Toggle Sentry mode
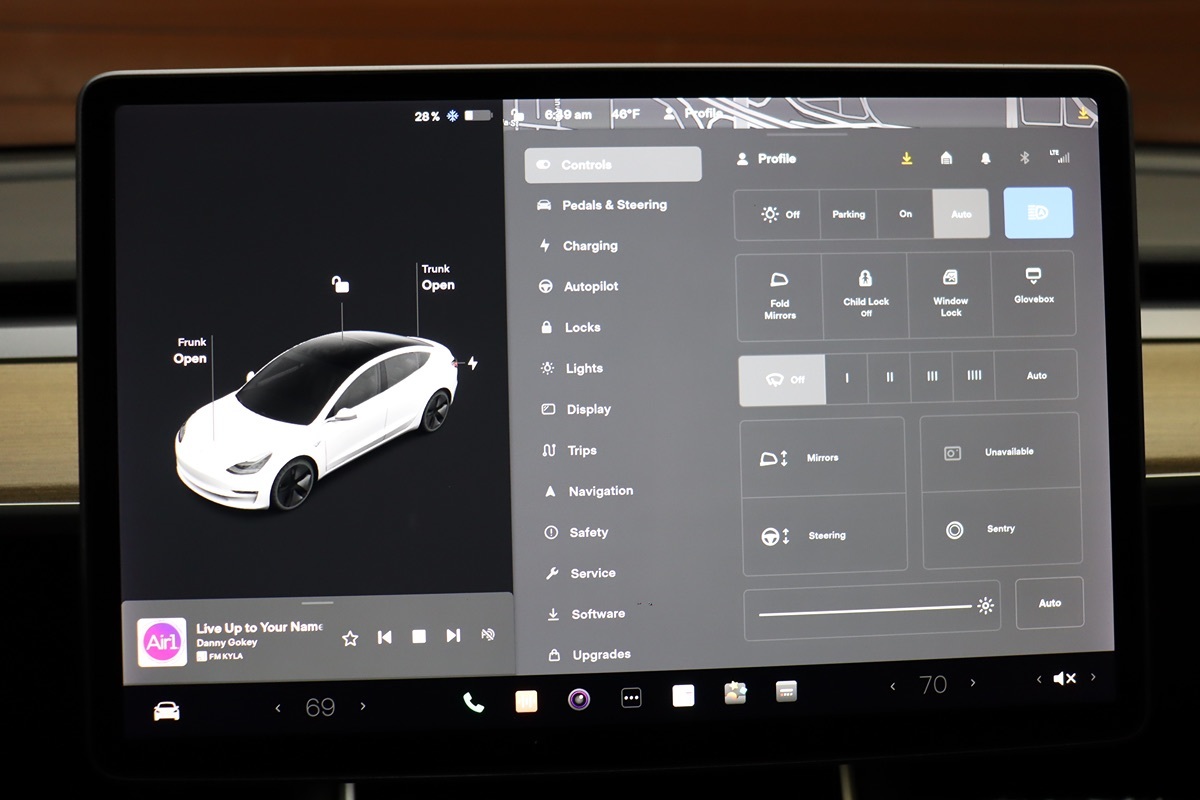Screen dimensions: 1200x800 click(1000, 529)
